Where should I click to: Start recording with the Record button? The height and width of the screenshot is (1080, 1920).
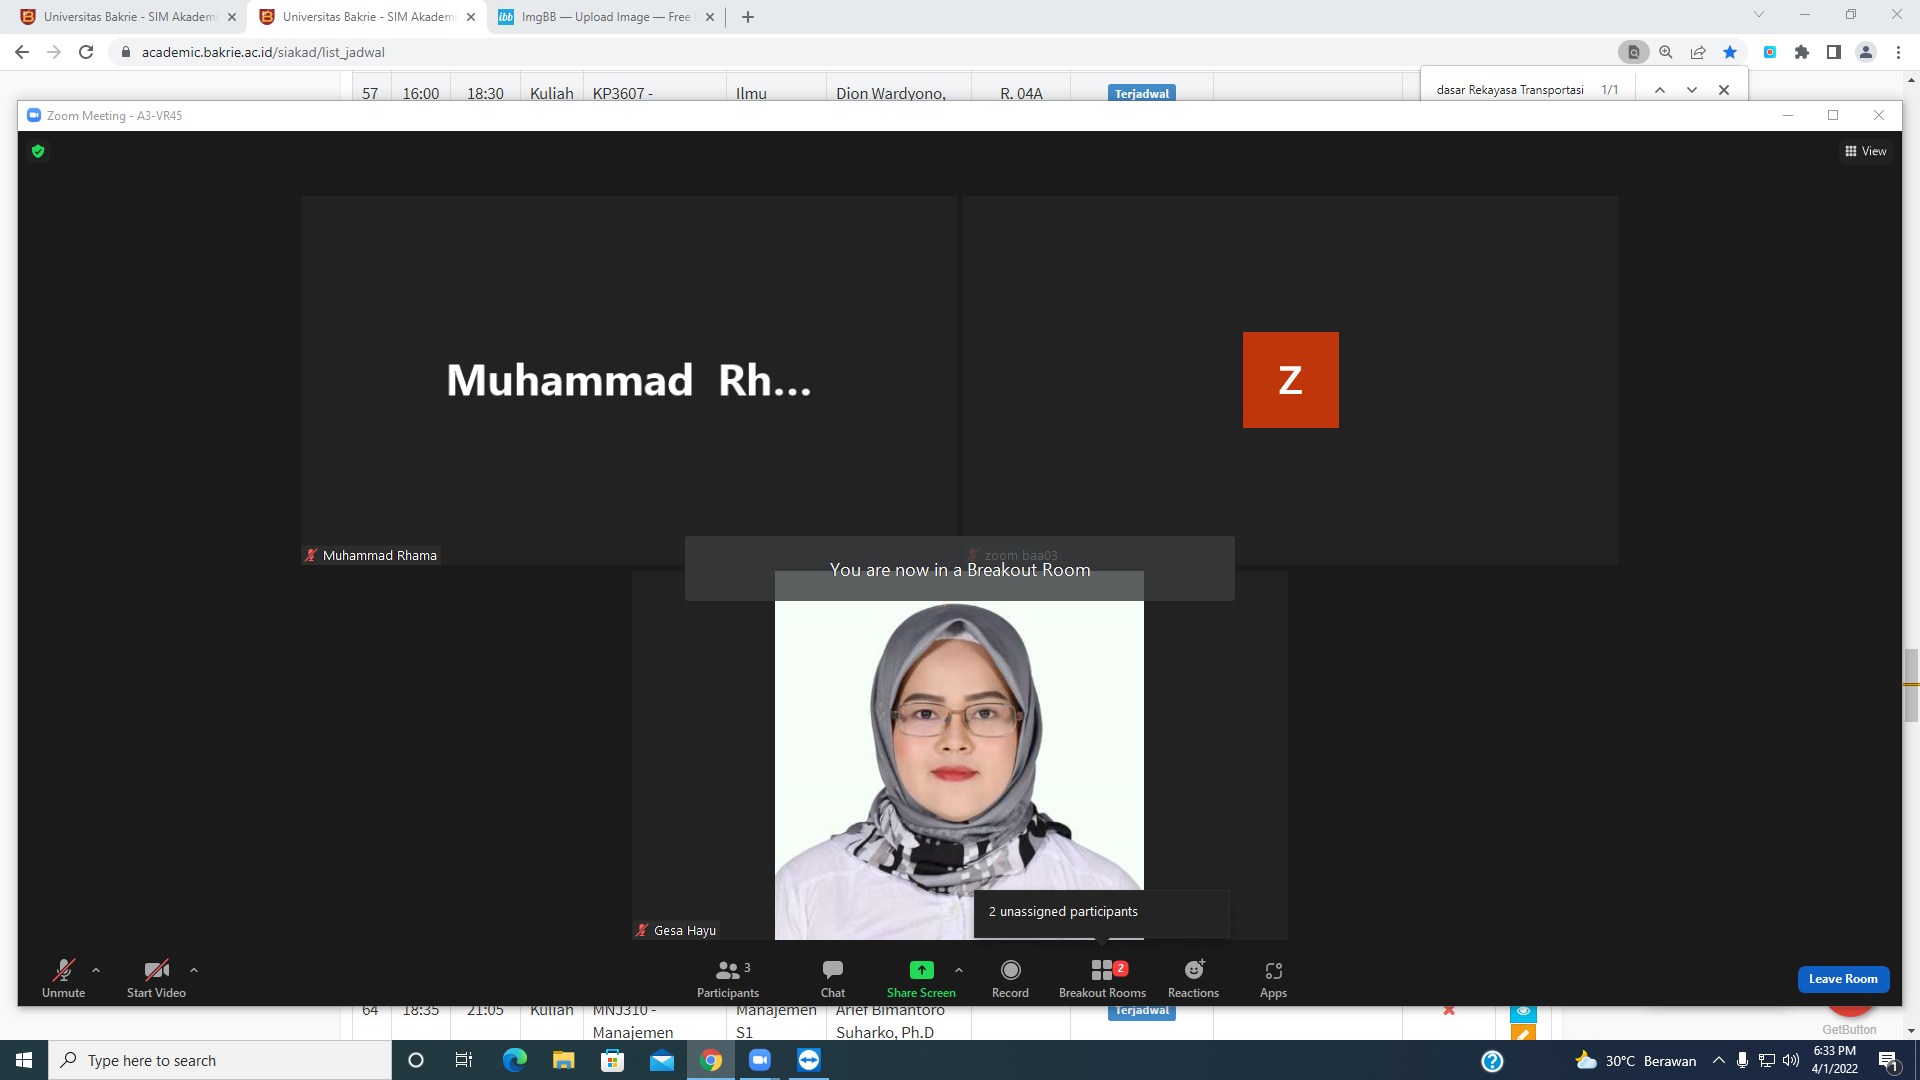pos(1010,978)
